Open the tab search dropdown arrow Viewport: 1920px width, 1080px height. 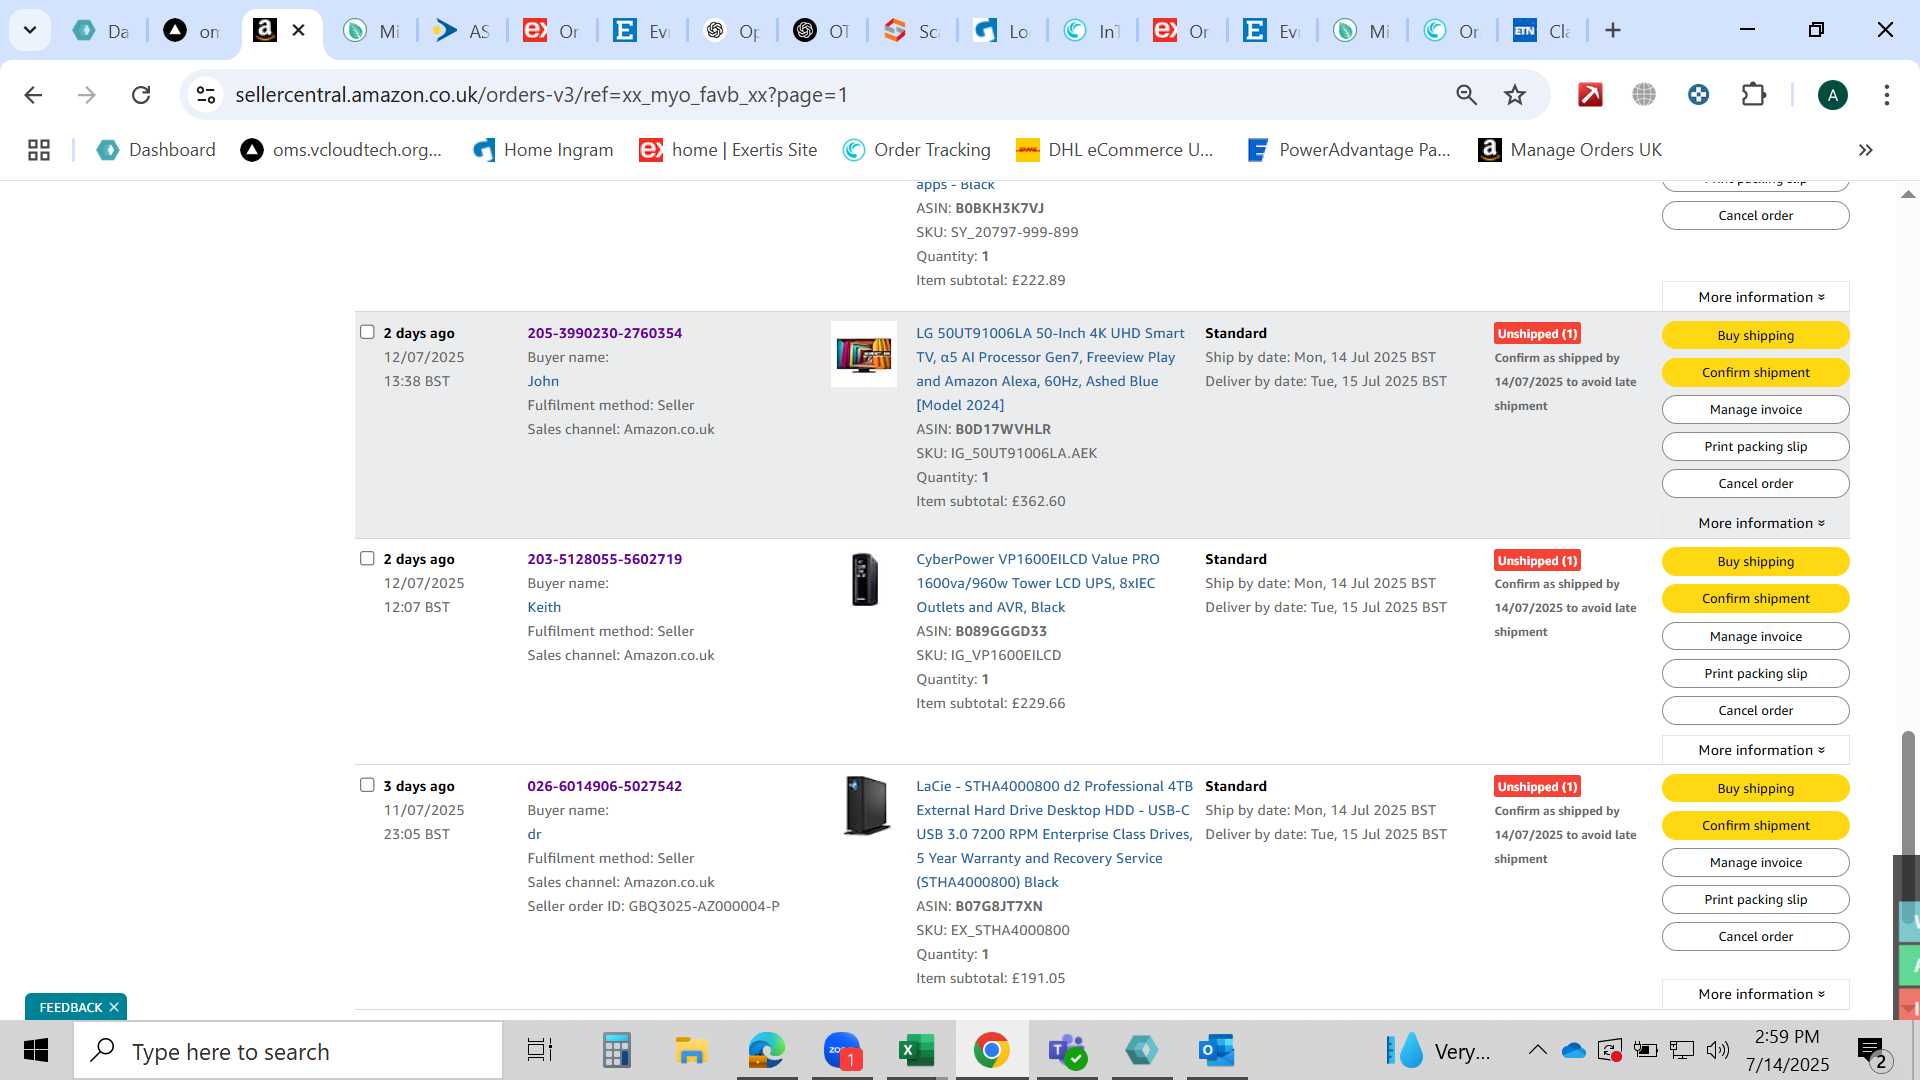click(x=30, y=30)
